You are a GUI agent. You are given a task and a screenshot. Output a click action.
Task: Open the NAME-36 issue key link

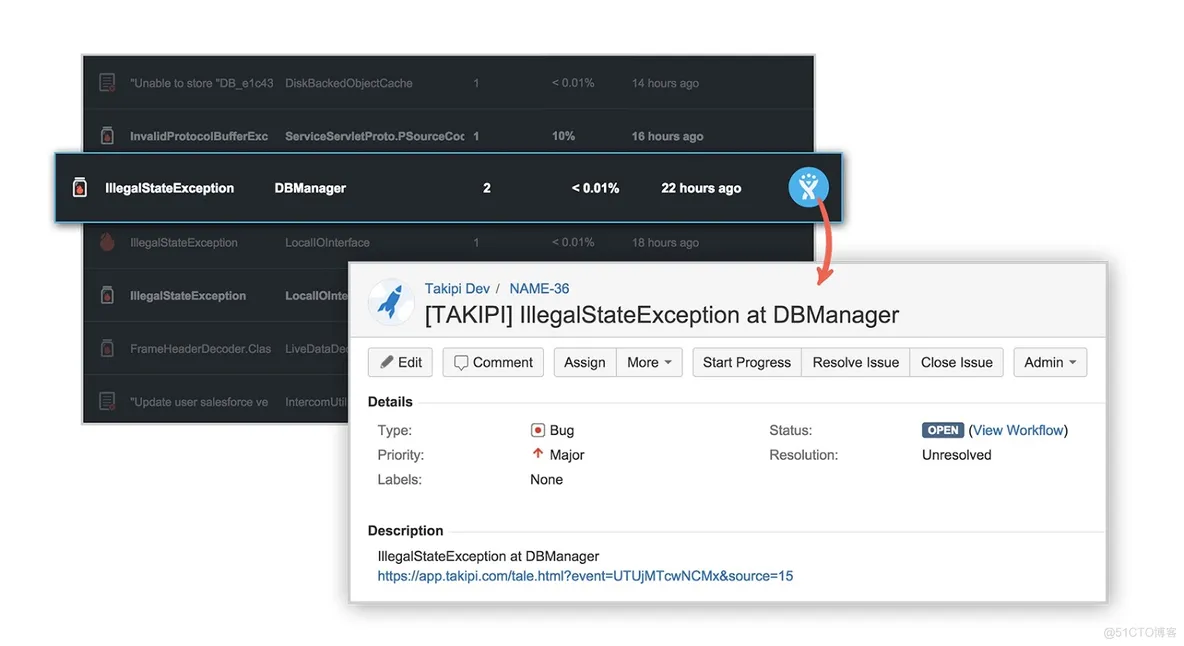click(539, 288)
